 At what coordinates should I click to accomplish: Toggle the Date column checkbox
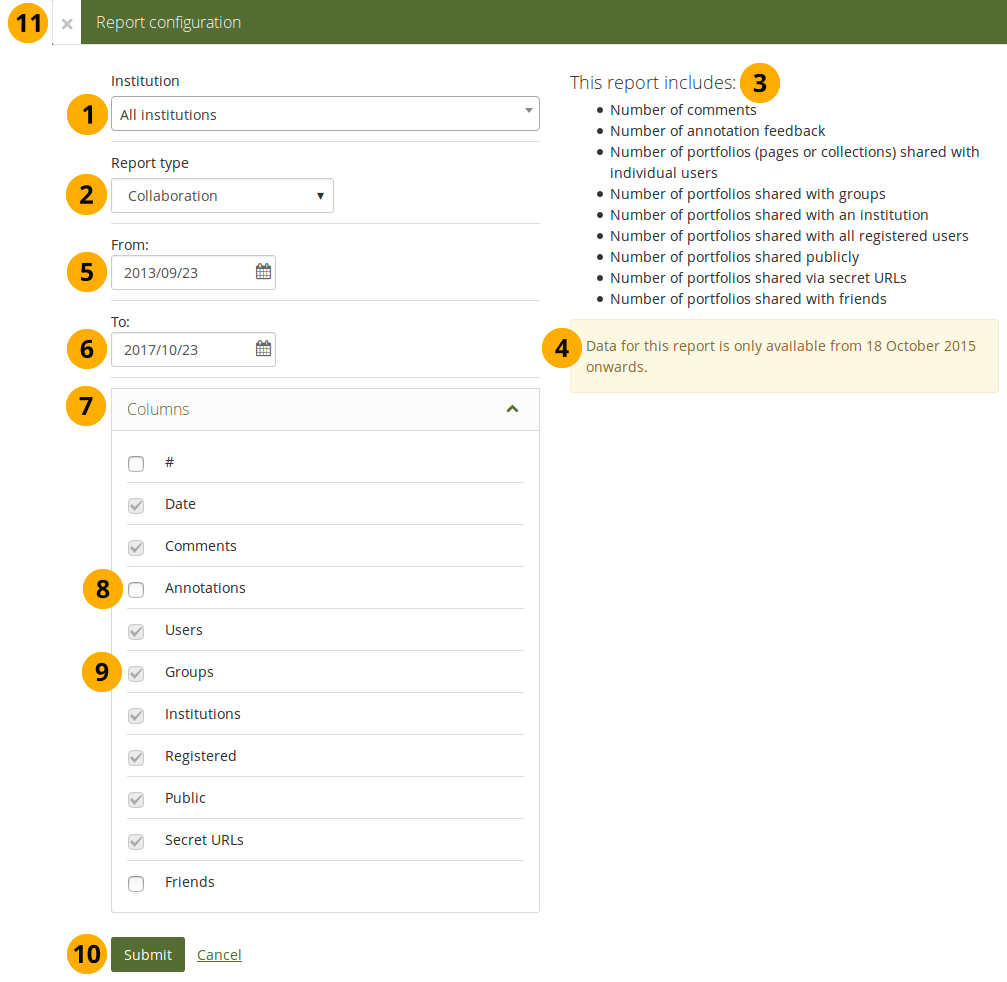[136, 506]
